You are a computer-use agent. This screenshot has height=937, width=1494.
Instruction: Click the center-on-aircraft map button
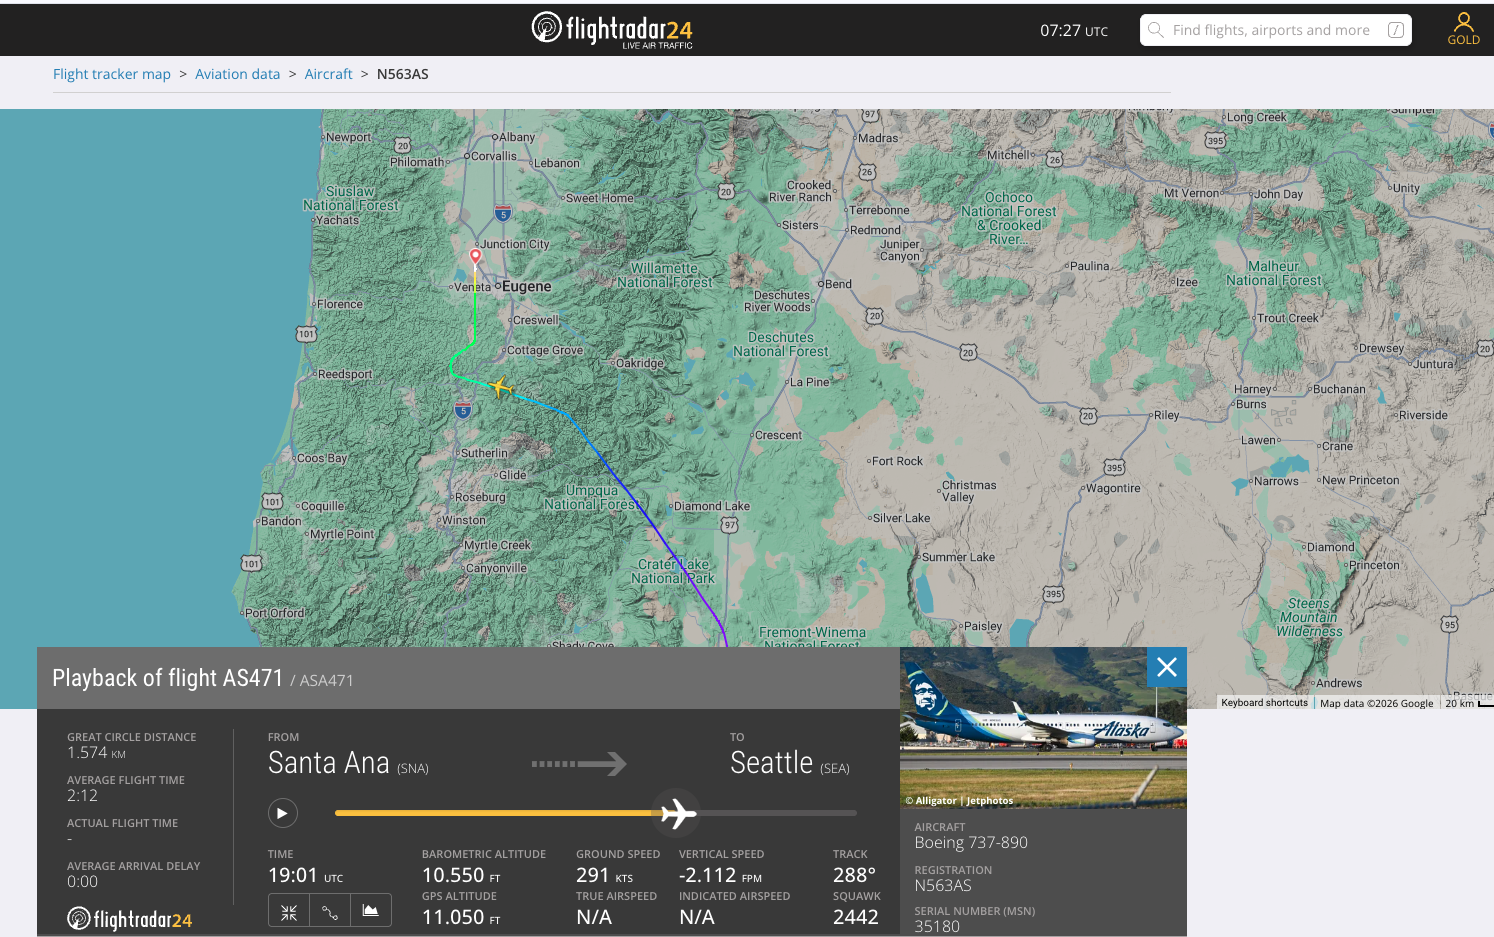[x=289, y=911]
